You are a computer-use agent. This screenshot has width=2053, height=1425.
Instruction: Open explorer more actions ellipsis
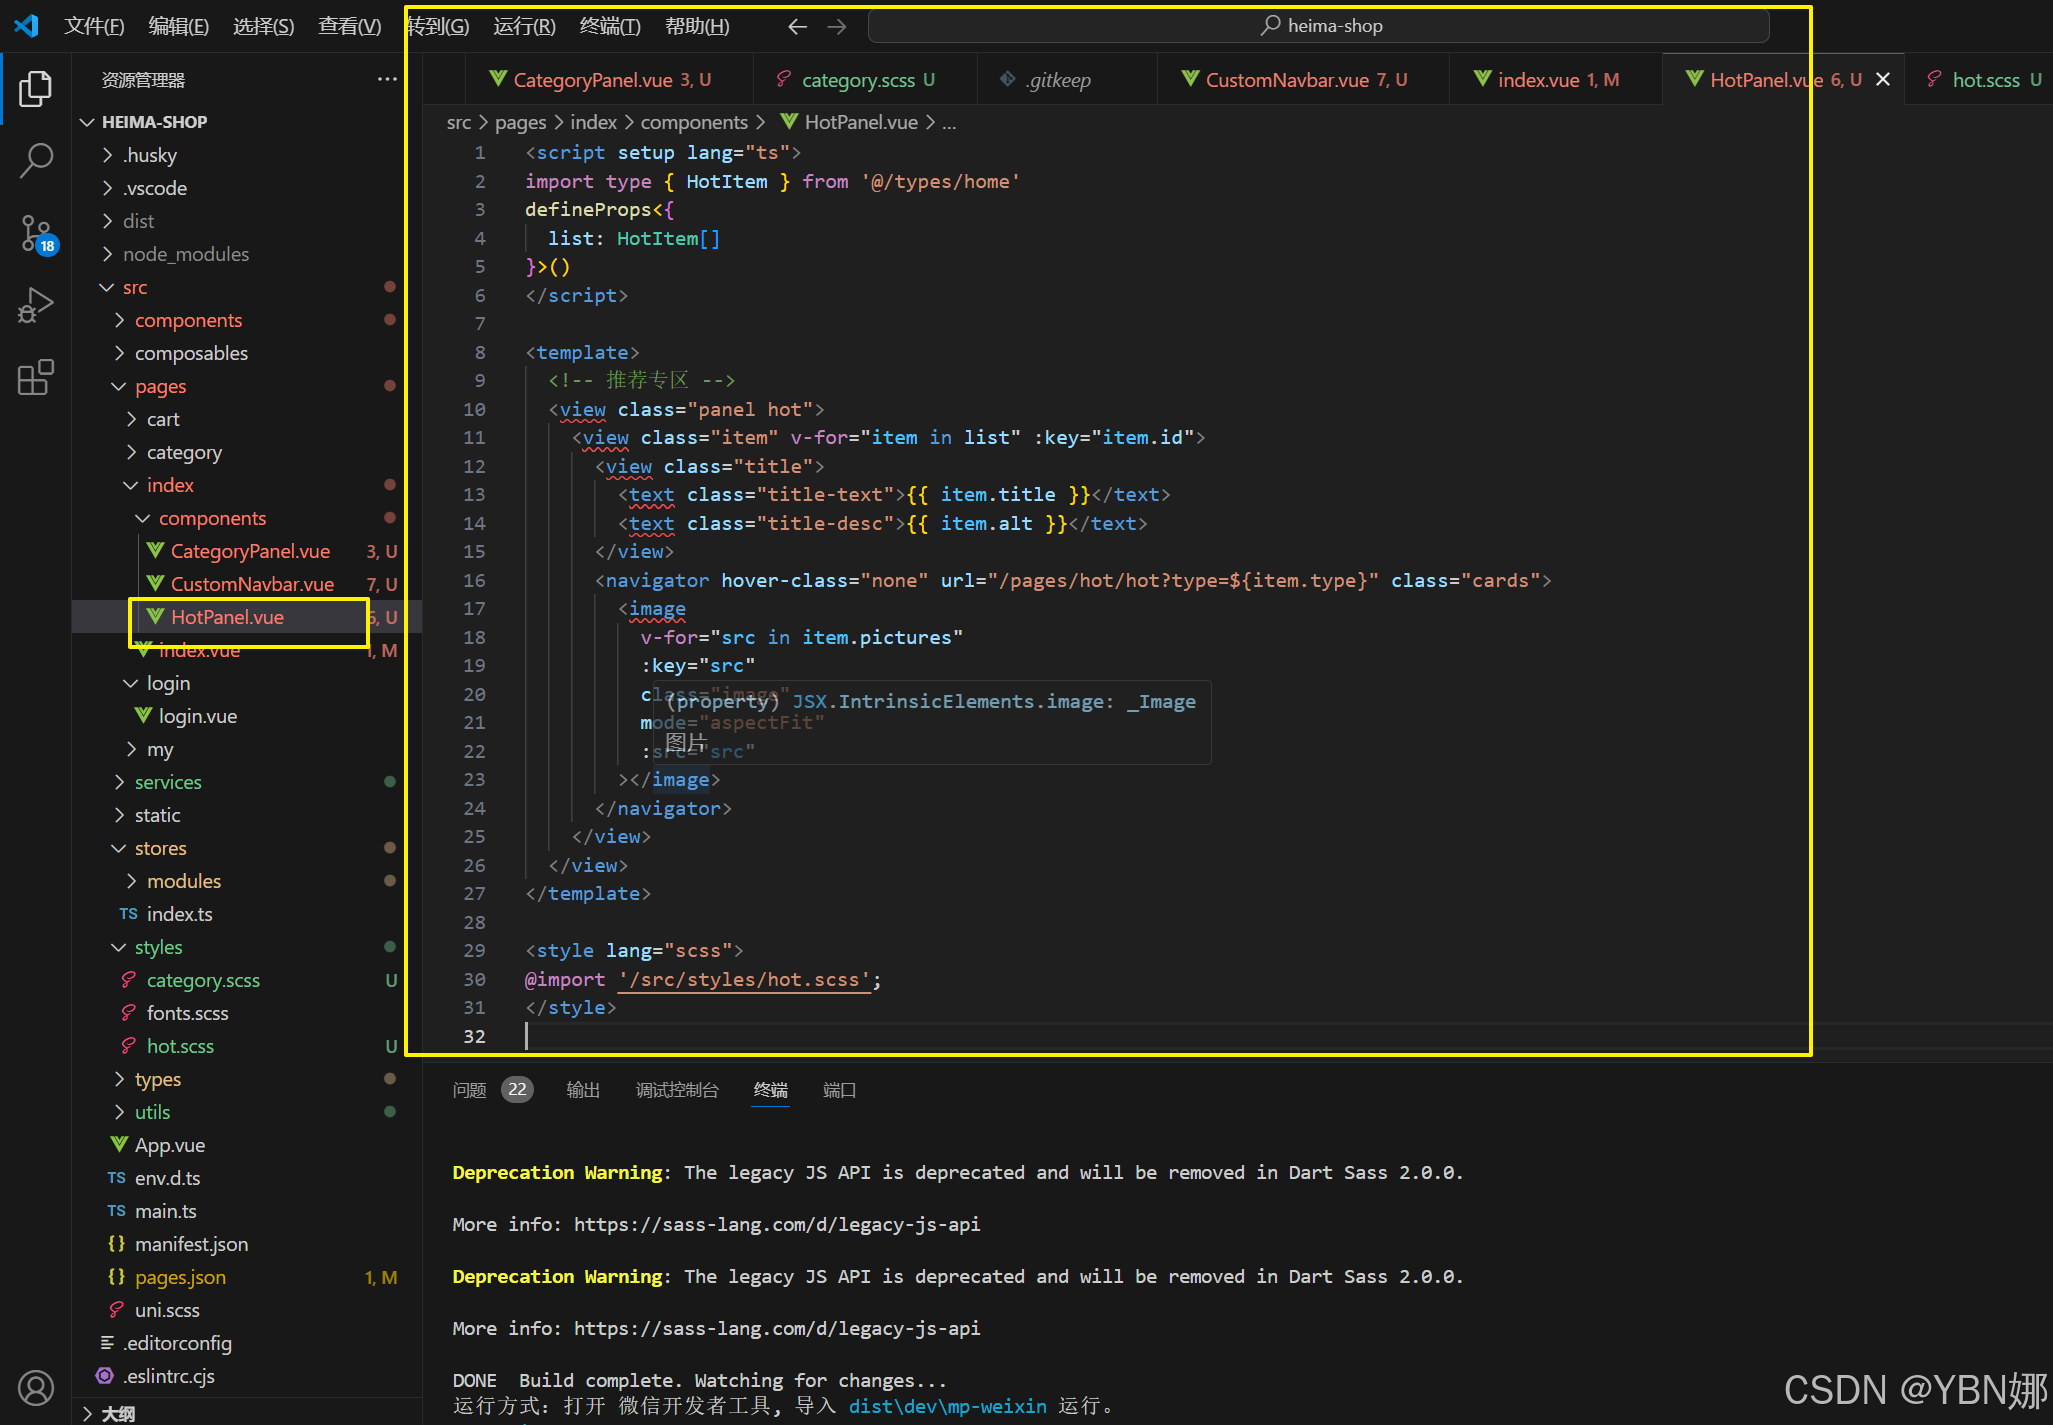pos(387,80)
